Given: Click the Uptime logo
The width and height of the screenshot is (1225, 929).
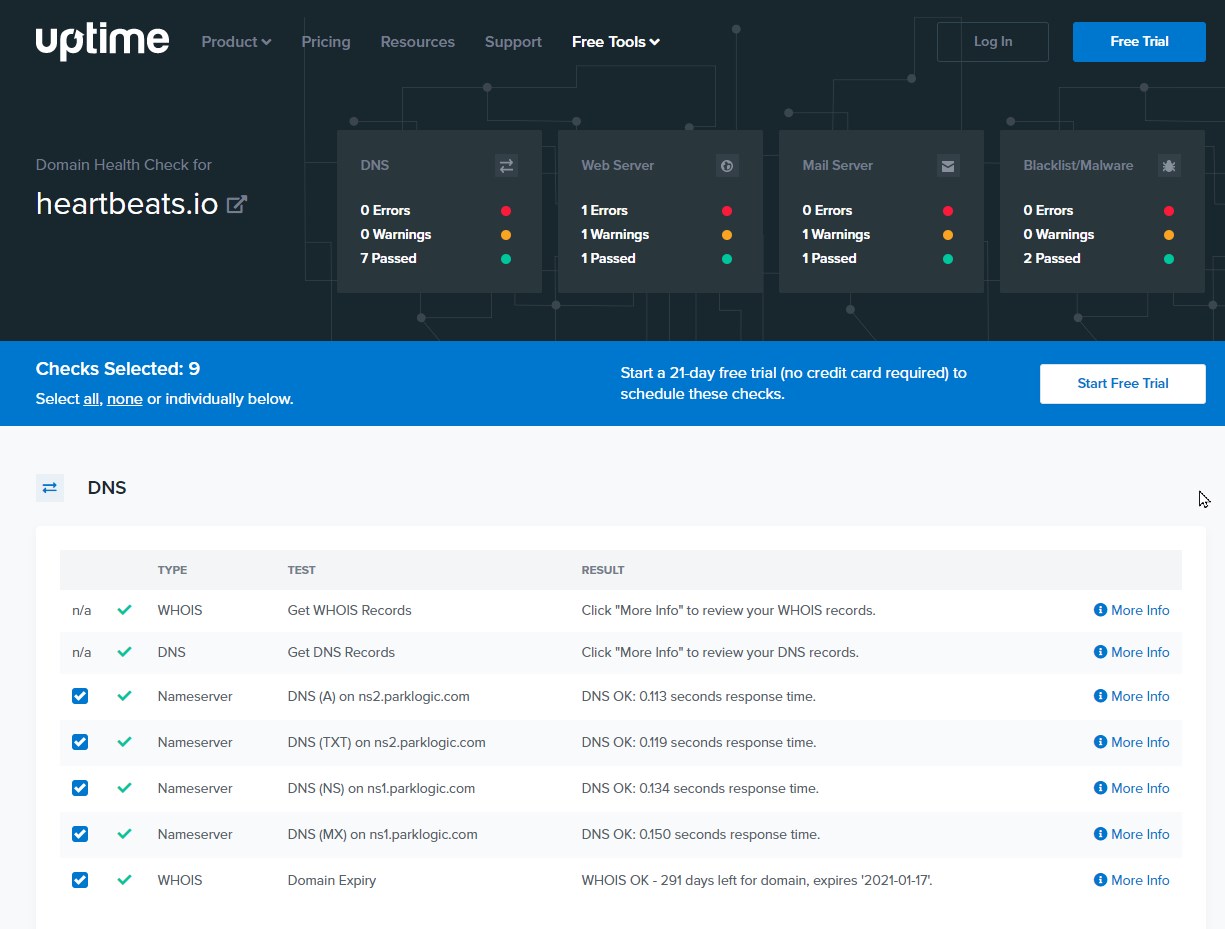Looking at the screenshot, I should (102, 41).
